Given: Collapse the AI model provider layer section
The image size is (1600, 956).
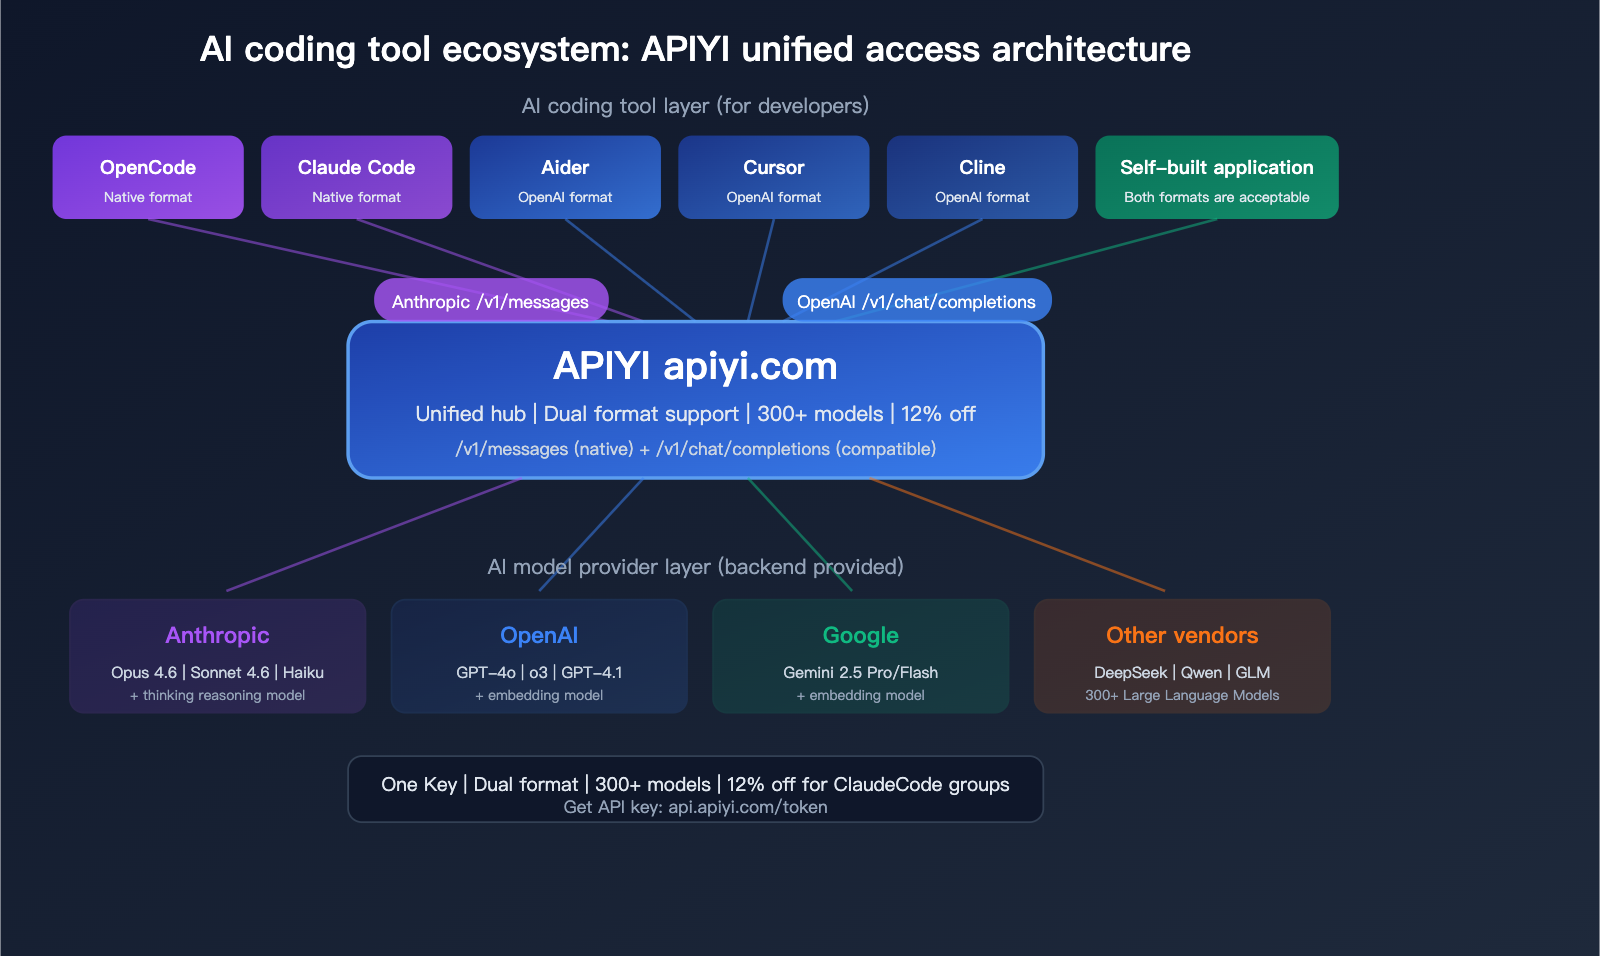Looking at the screenshot, I should point(696,567).
